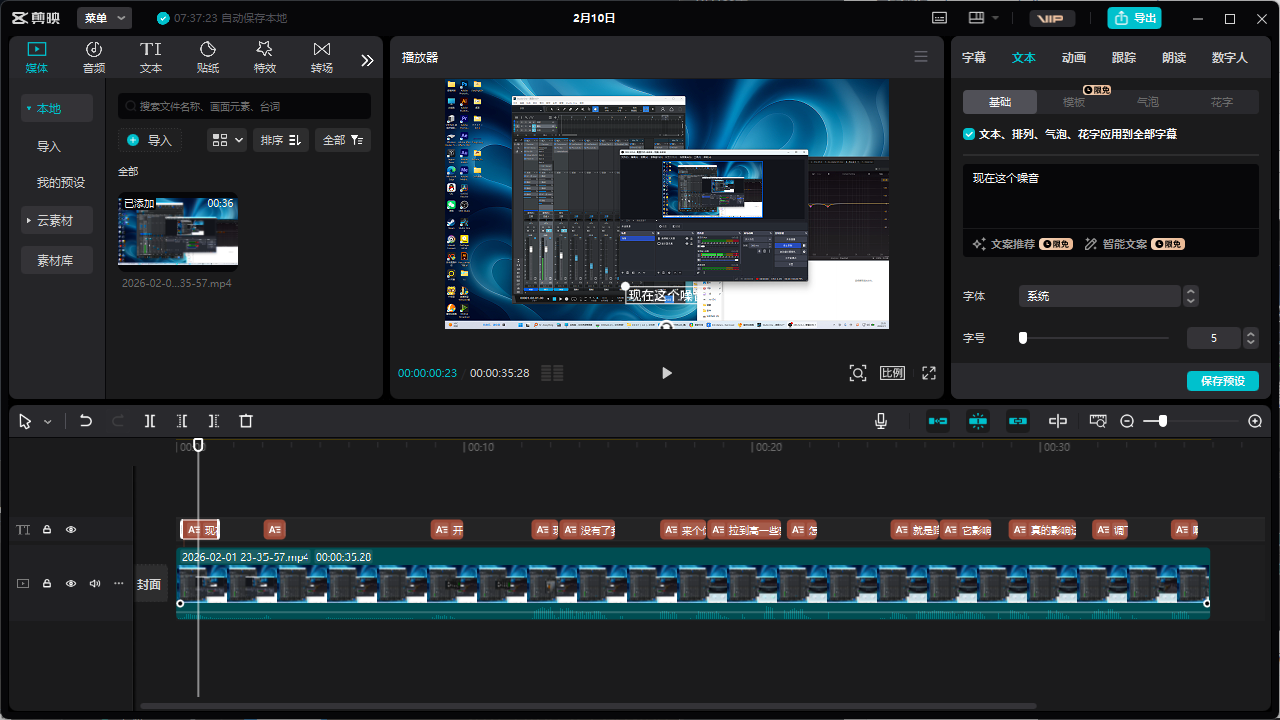
Task: Start voiceover recording with microphone icon
Action: 881,421
